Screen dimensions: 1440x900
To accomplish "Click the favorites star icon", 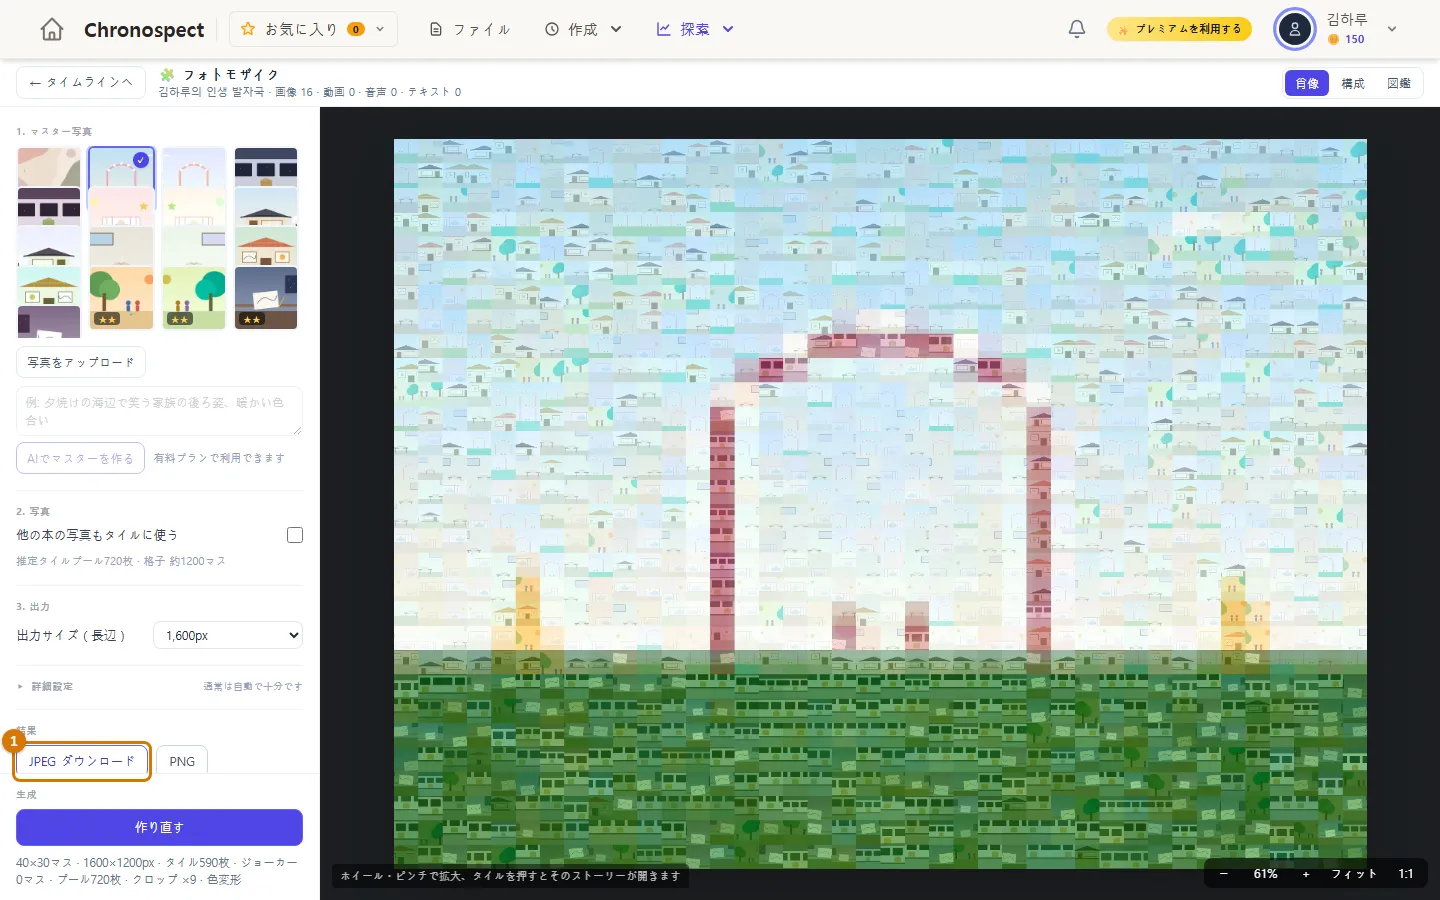I will point(248,29).
